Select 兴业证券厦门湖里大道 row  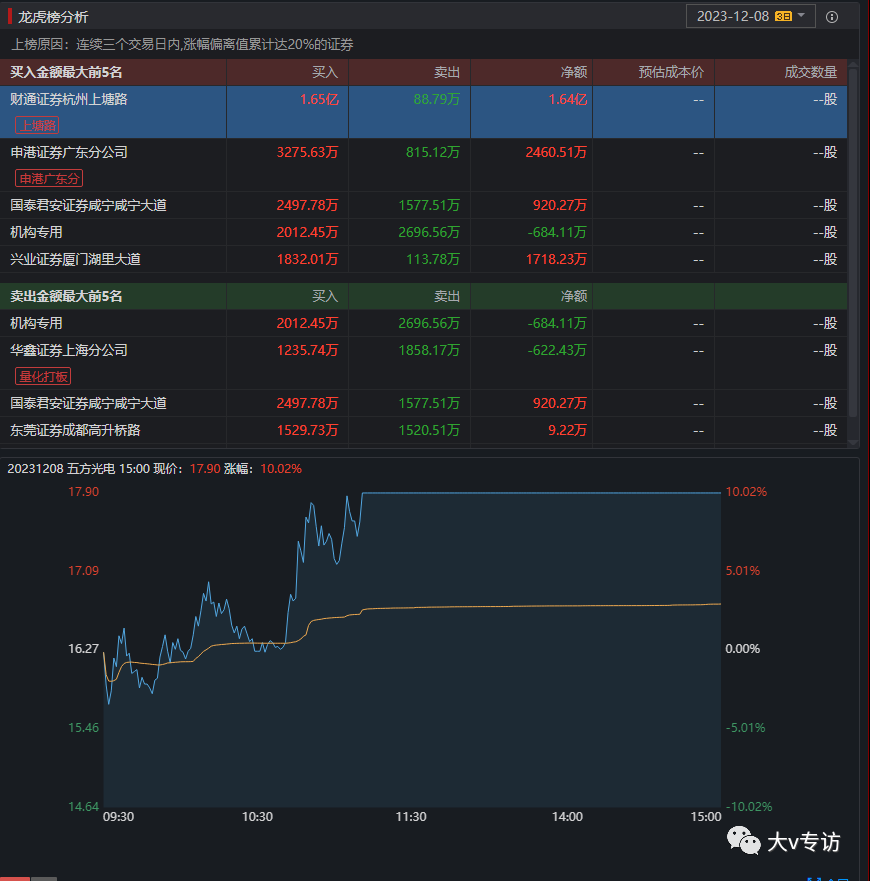(x=423, y=259)
